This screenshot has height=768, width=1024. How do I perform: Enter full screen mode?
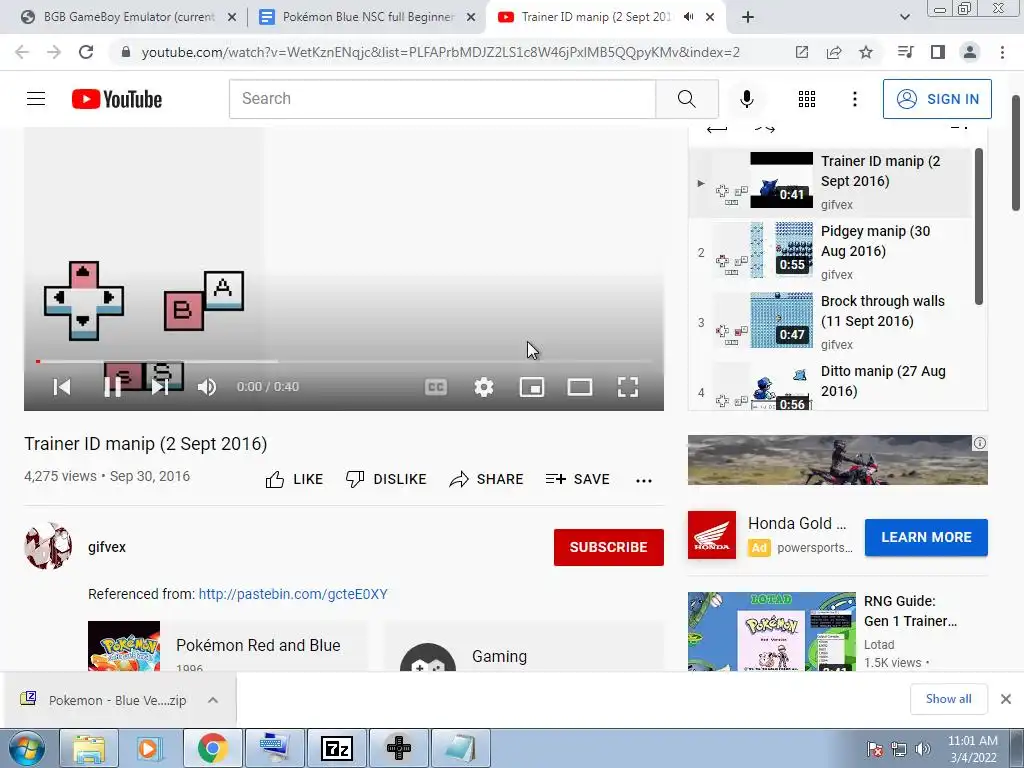[628, 387]
